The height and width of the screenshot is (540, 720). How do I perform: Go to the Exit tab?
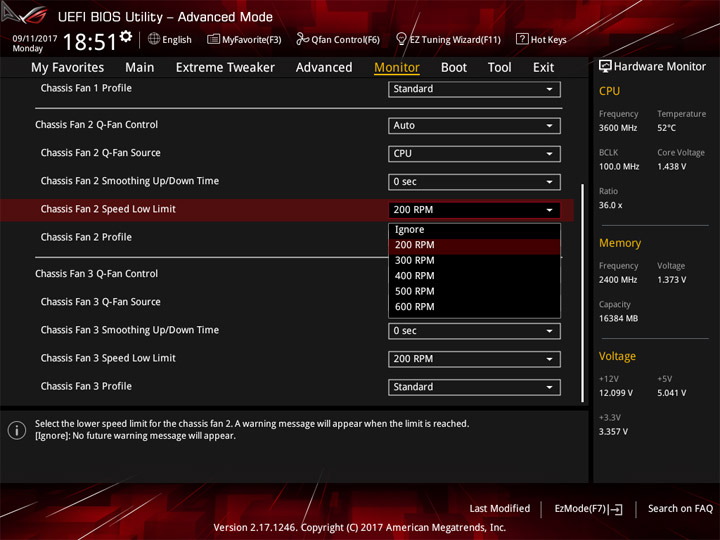pyautogui.click(x=543, y=68)
